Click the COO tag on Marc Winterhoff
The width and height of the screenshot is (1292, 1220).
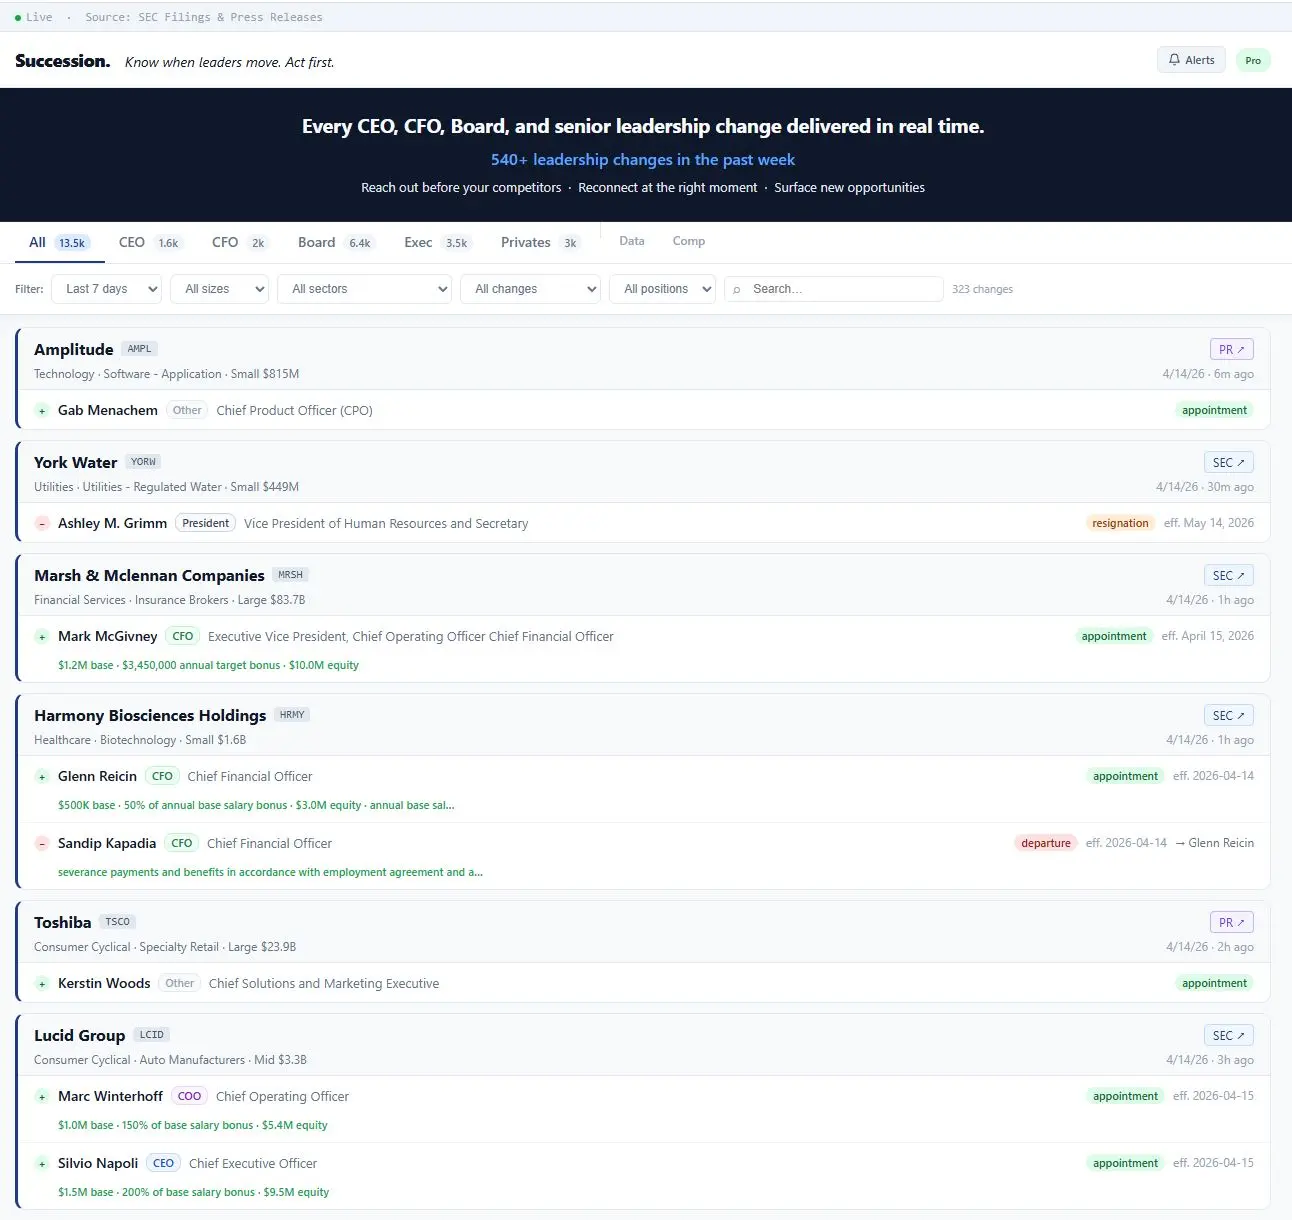[x=189, y=1096]
